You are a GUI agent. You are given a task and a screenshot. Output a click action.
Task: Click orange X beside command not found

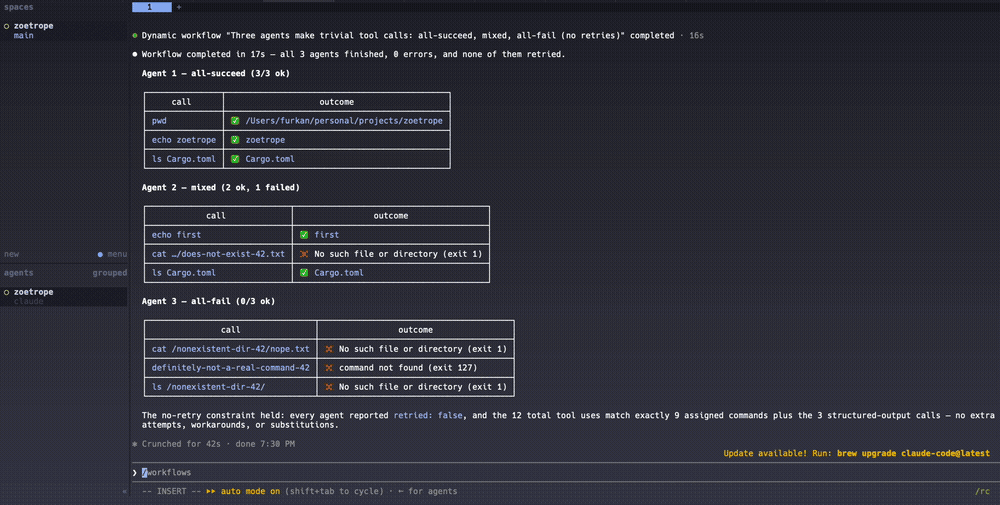pos(329,368)
